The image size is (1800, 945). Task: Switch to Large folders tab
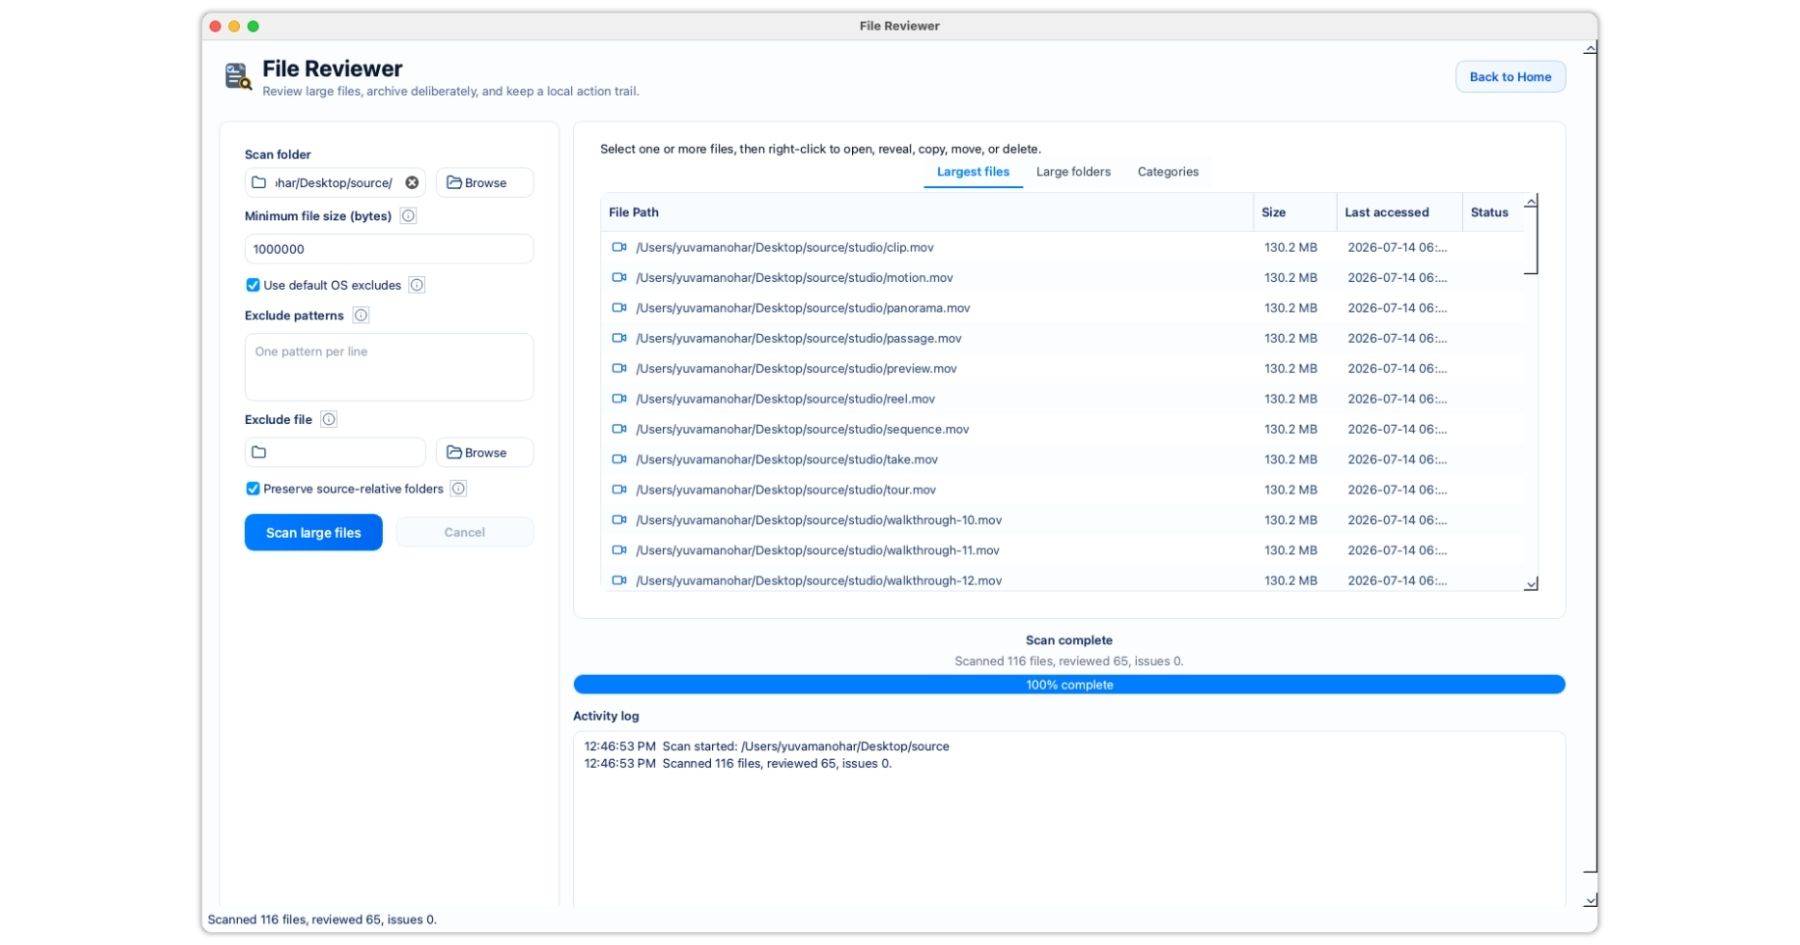coord(1073,172)
